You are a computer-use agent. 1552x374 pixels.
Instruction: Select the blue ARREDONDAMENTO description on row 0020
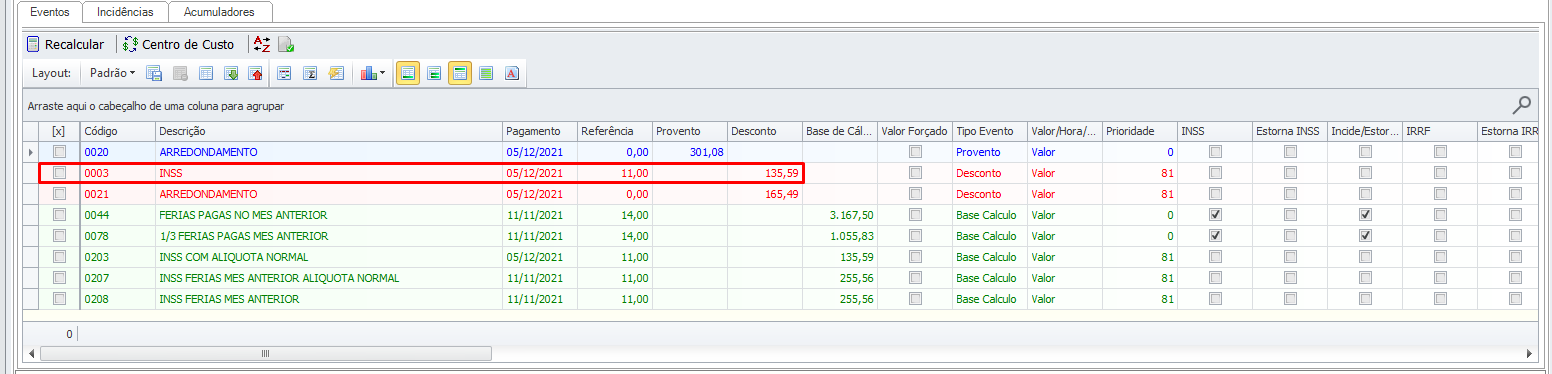tap(207, 152)
